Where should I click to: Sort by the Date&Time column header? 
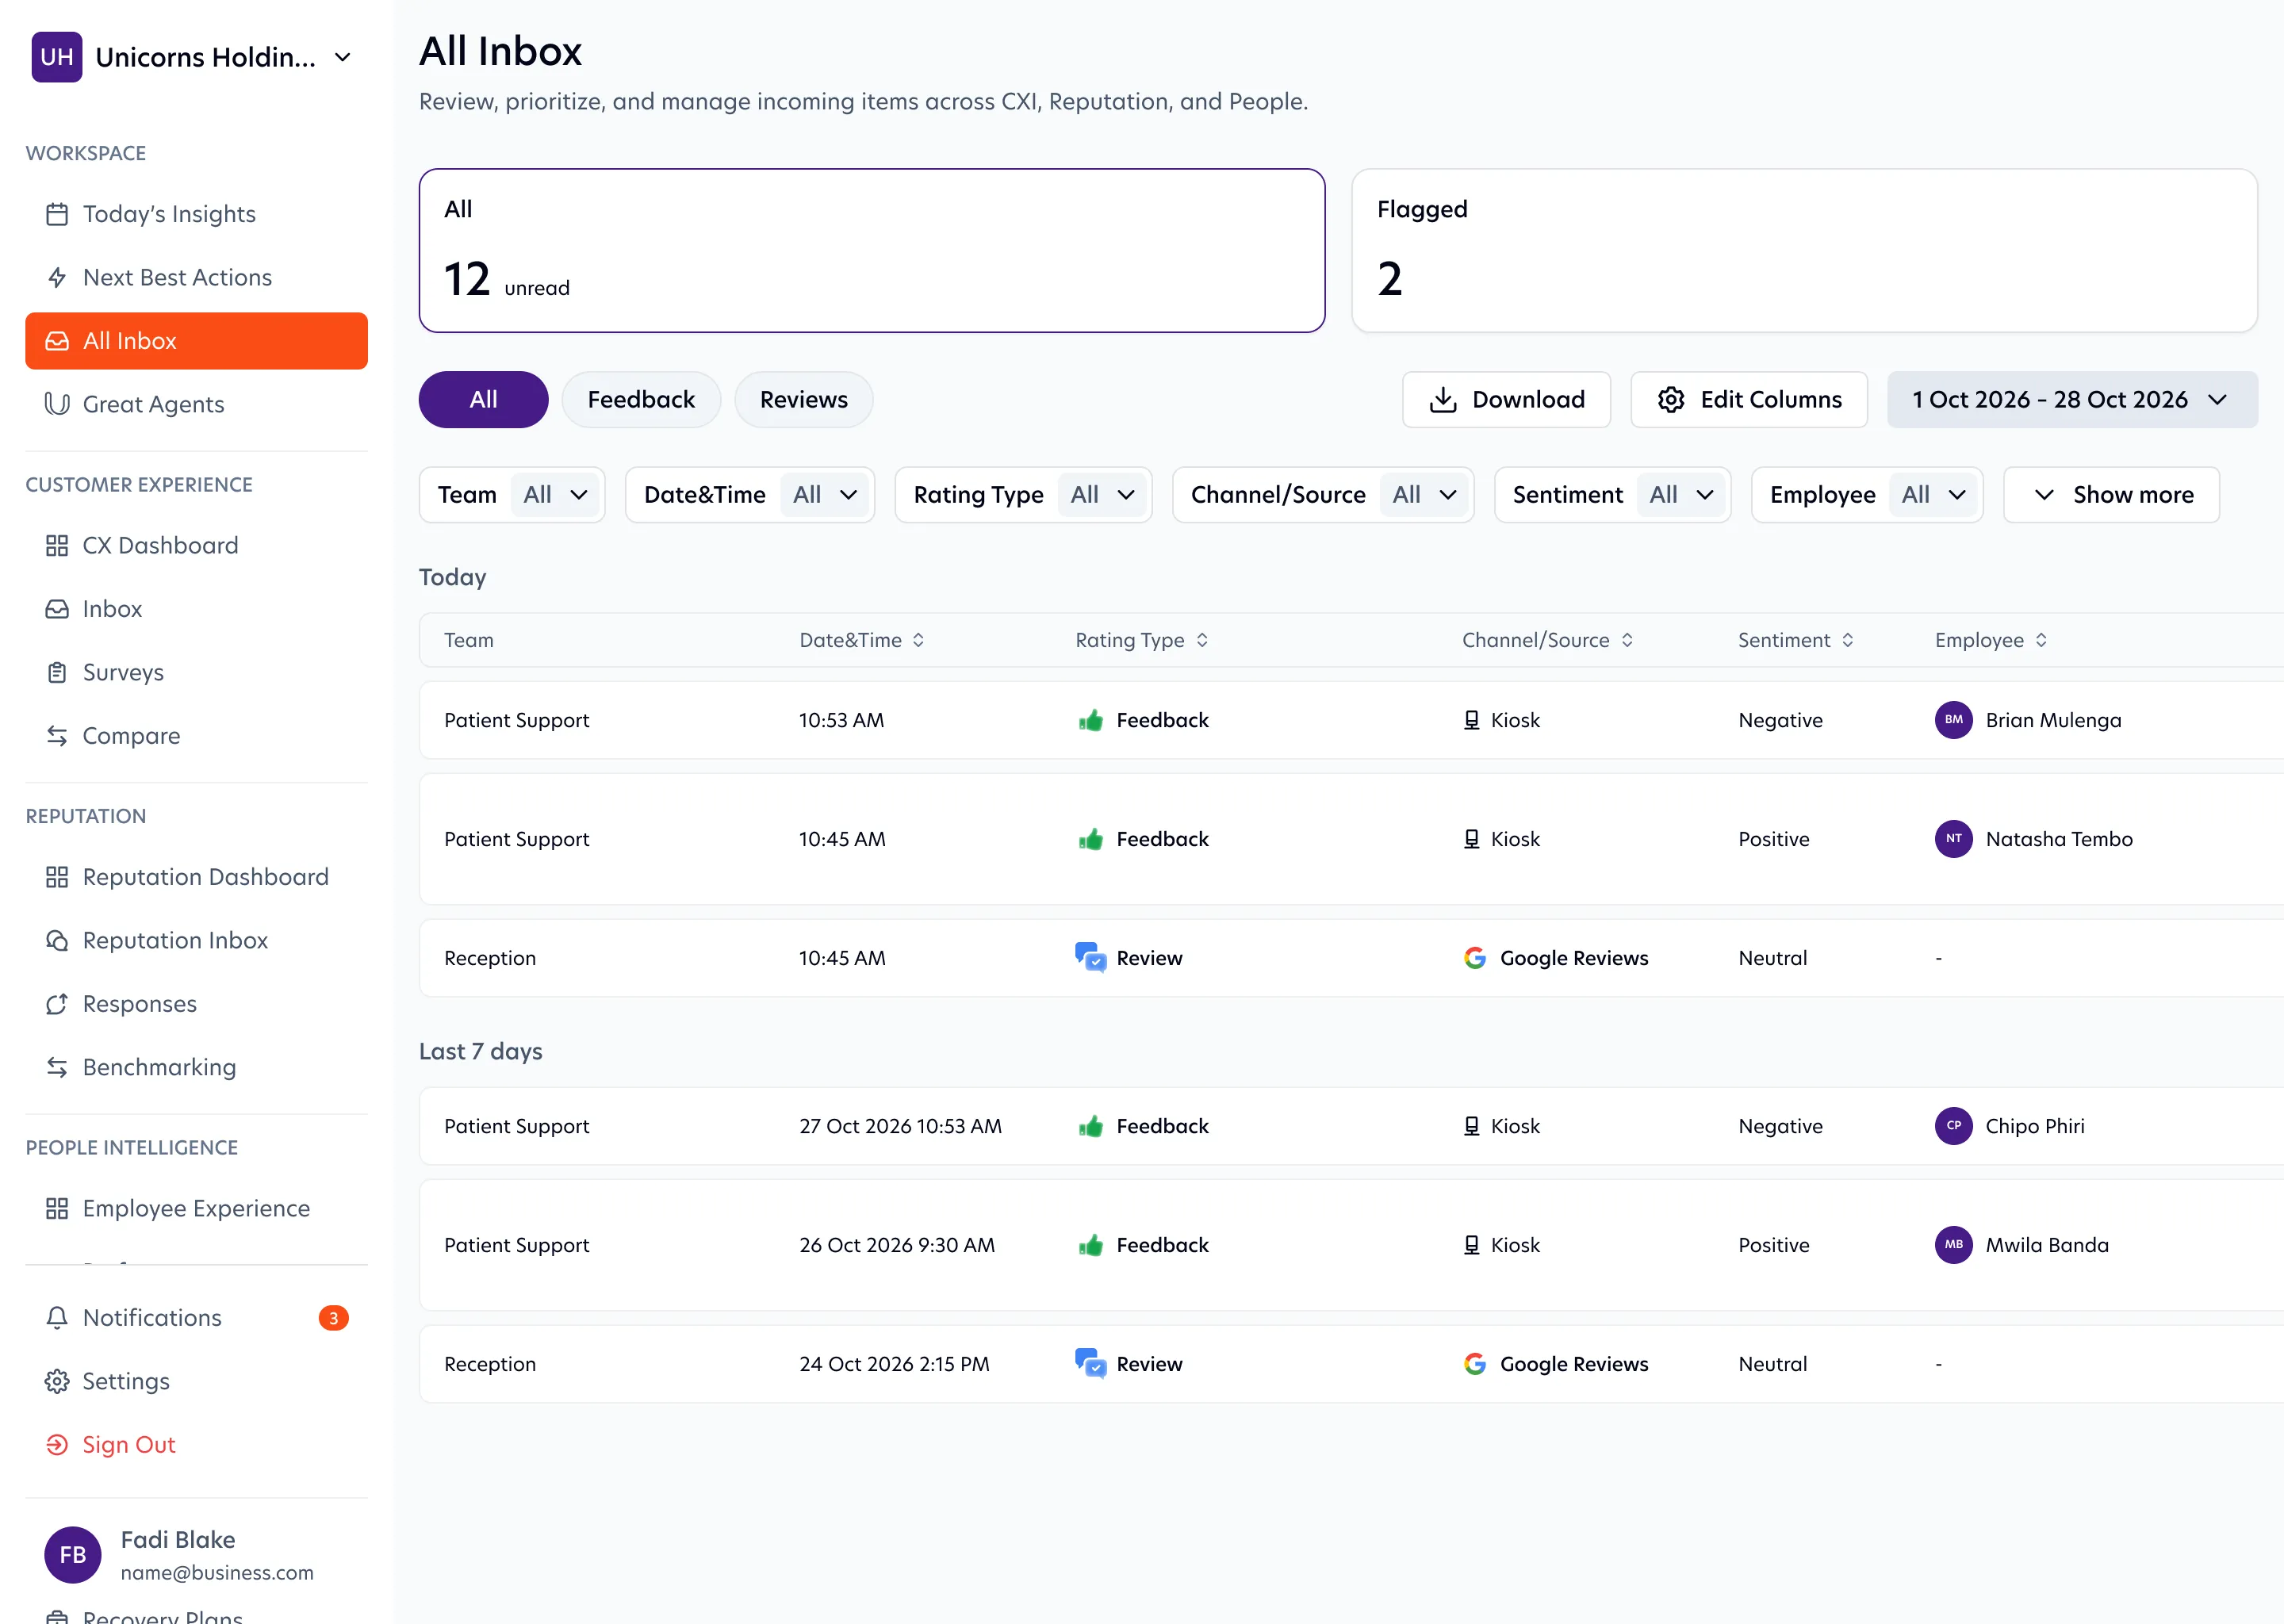tap(862, 640)
